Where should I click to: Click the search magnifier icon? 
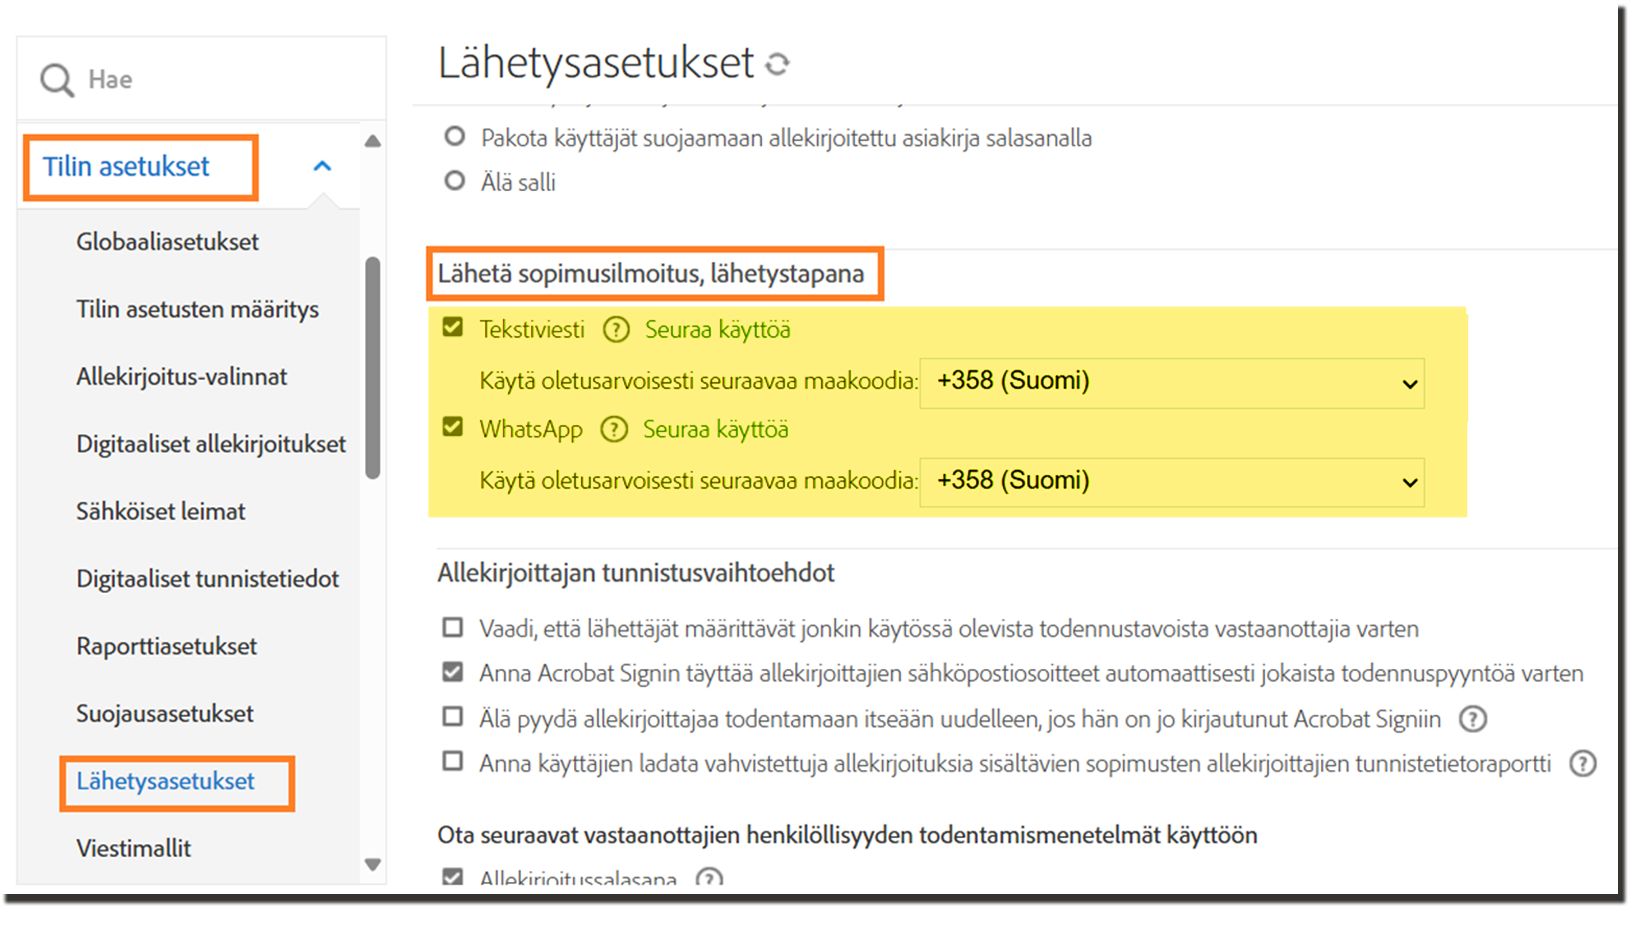pos(57,80)
